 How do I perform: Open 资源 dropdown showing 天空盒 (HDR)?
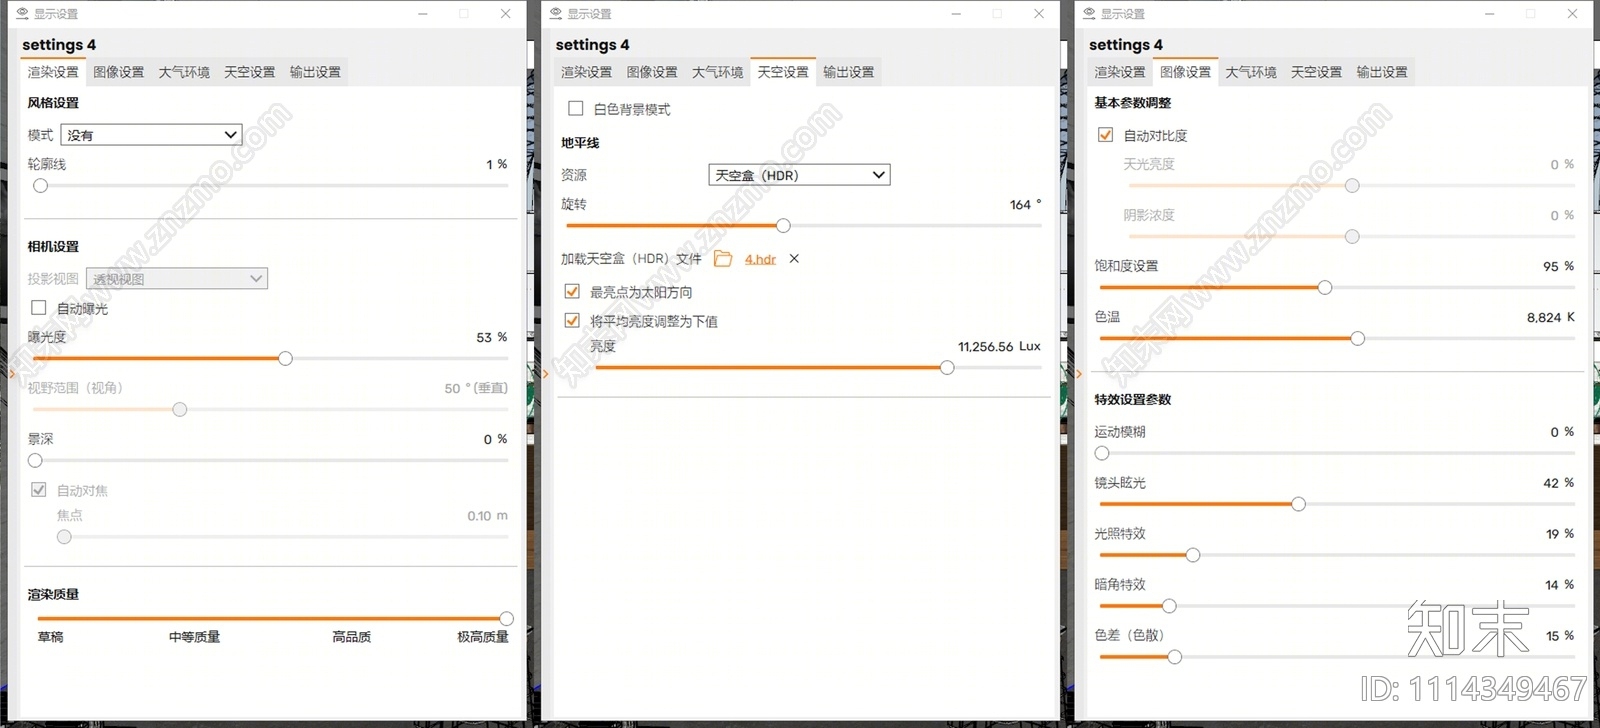click(799, 175)
